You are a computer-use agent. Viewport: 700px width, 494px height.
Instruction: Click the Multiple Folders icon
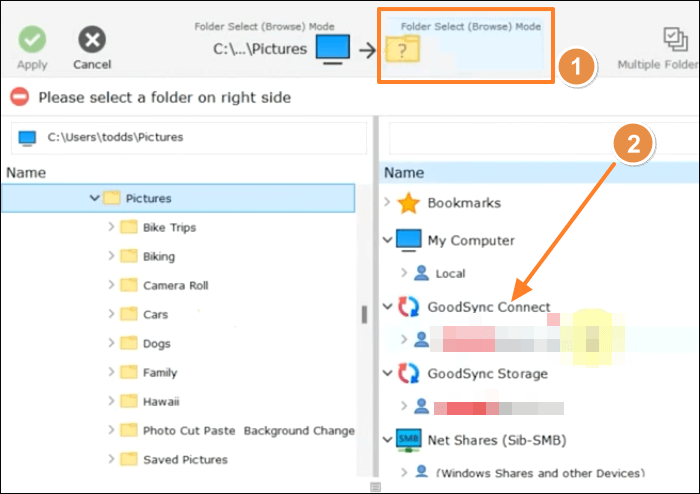pos(672,40)
